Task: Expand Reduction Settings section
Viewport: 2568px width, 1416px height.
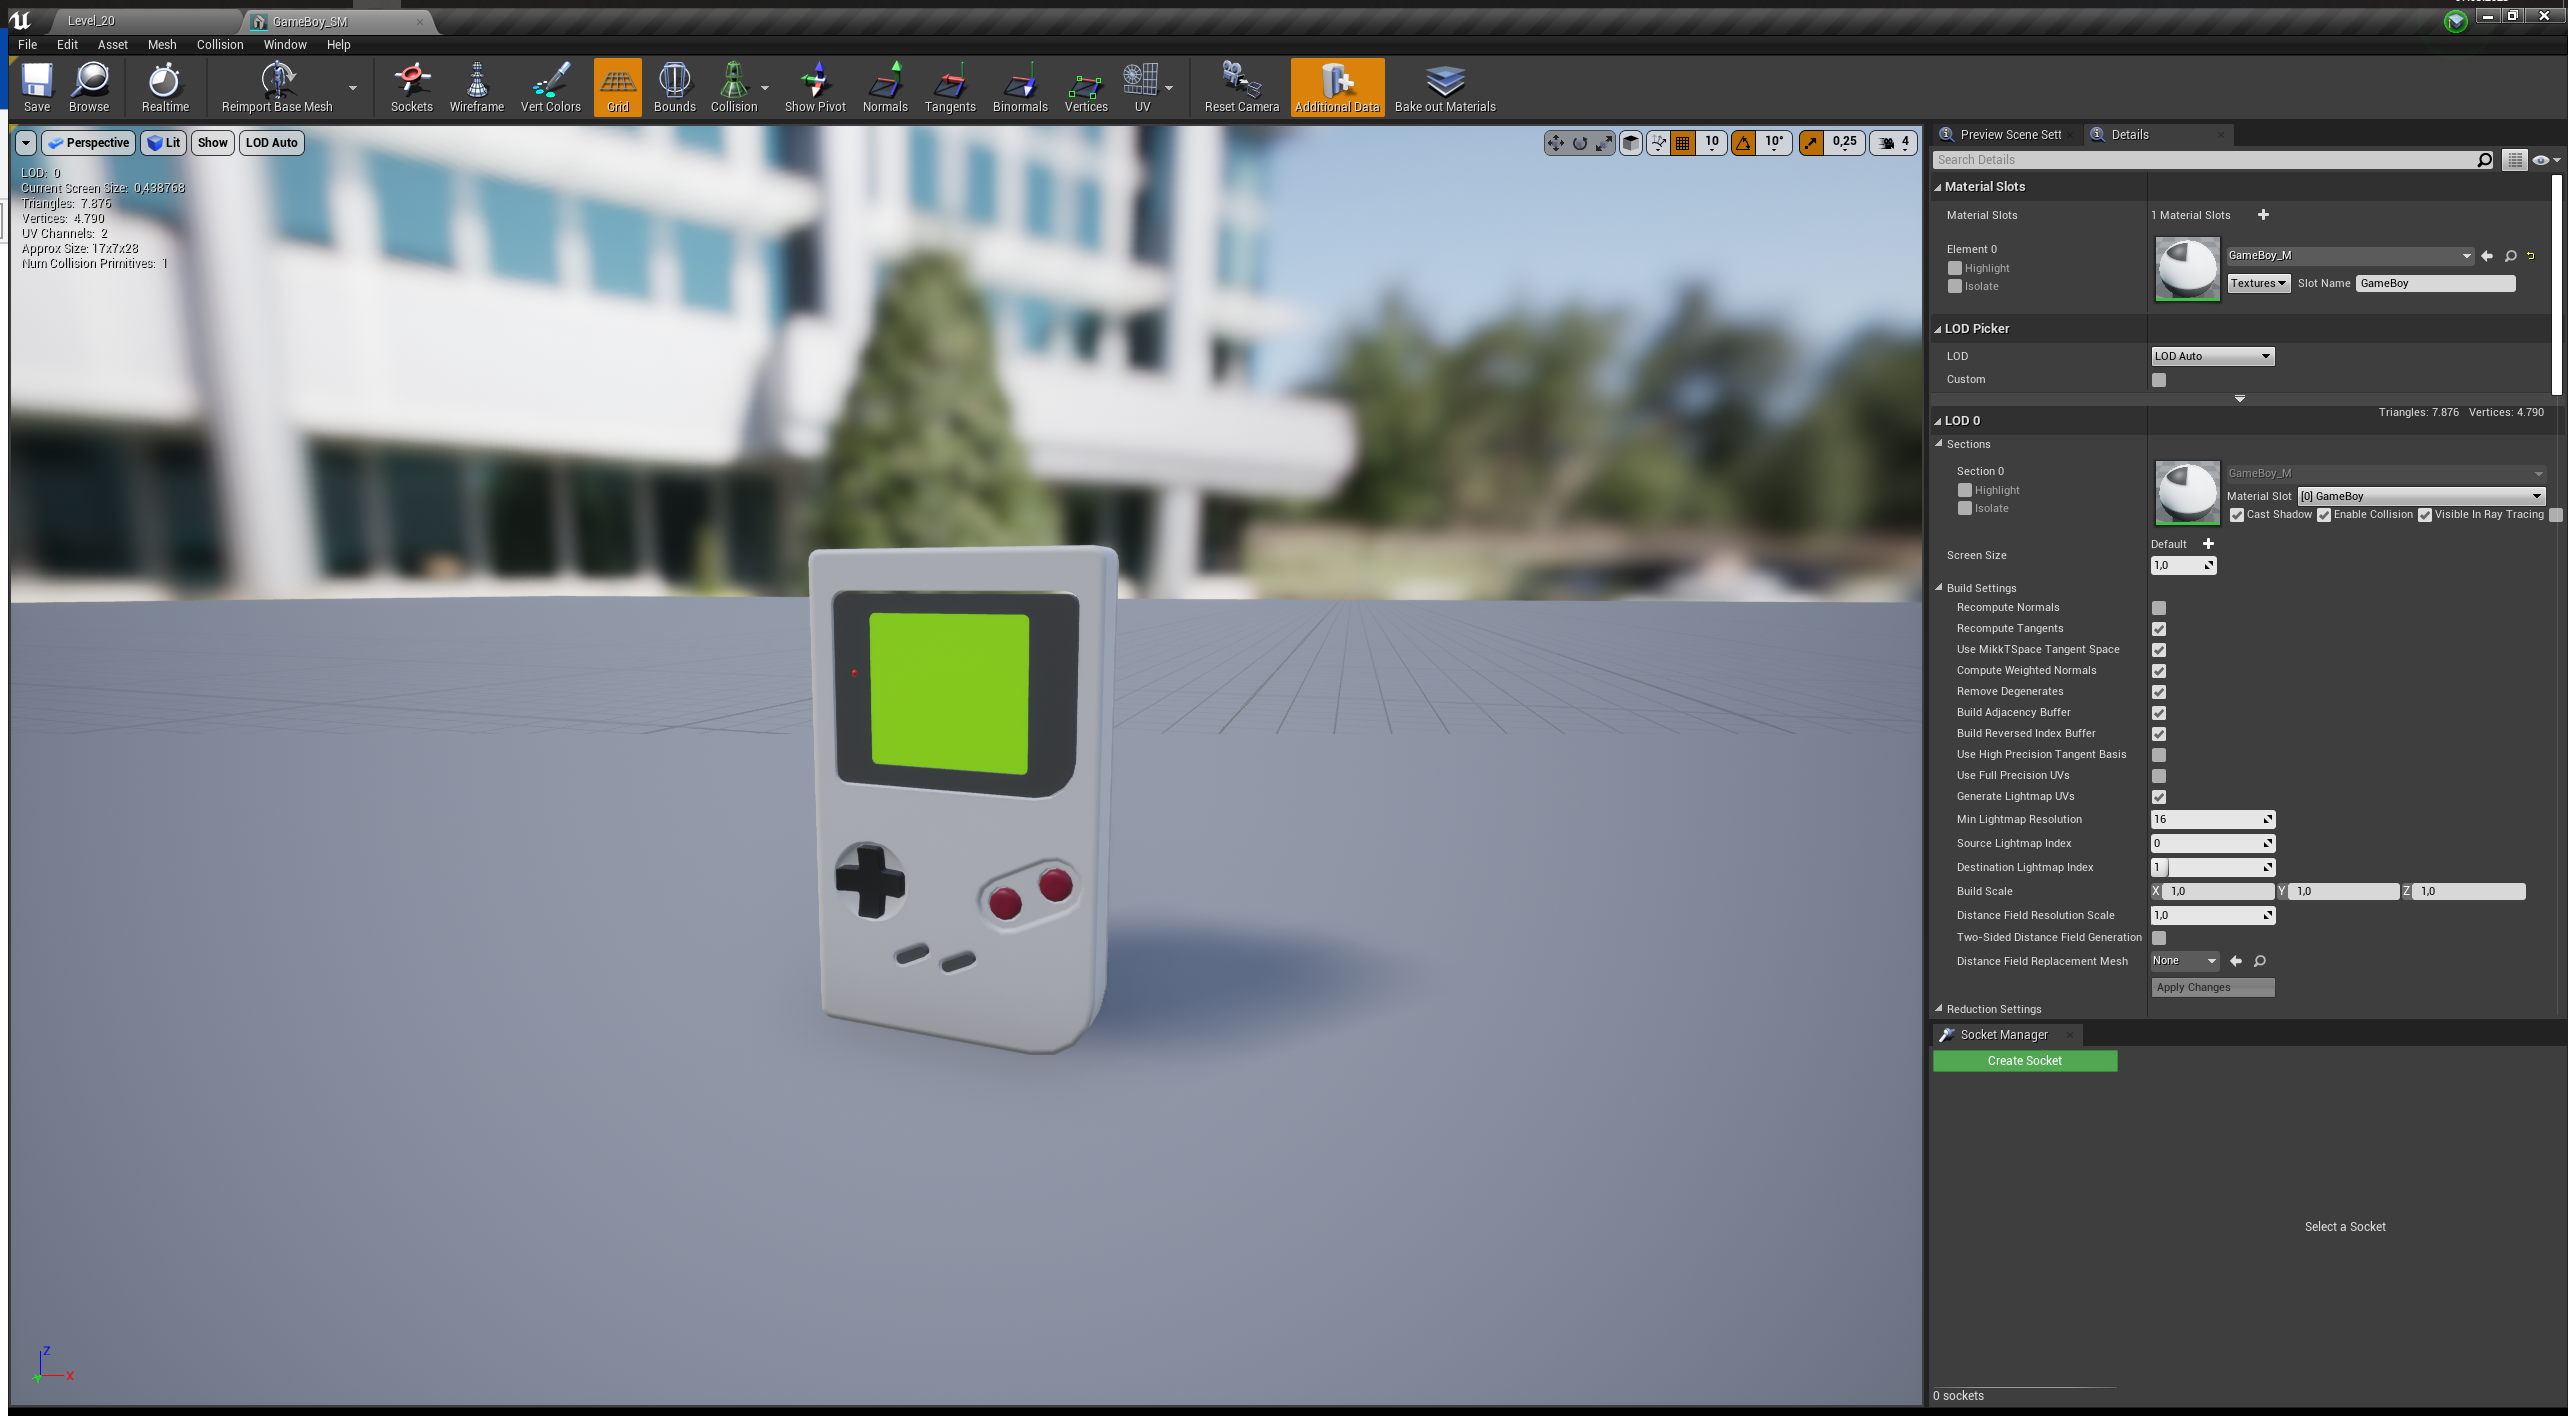Action: (1939, 1009)
